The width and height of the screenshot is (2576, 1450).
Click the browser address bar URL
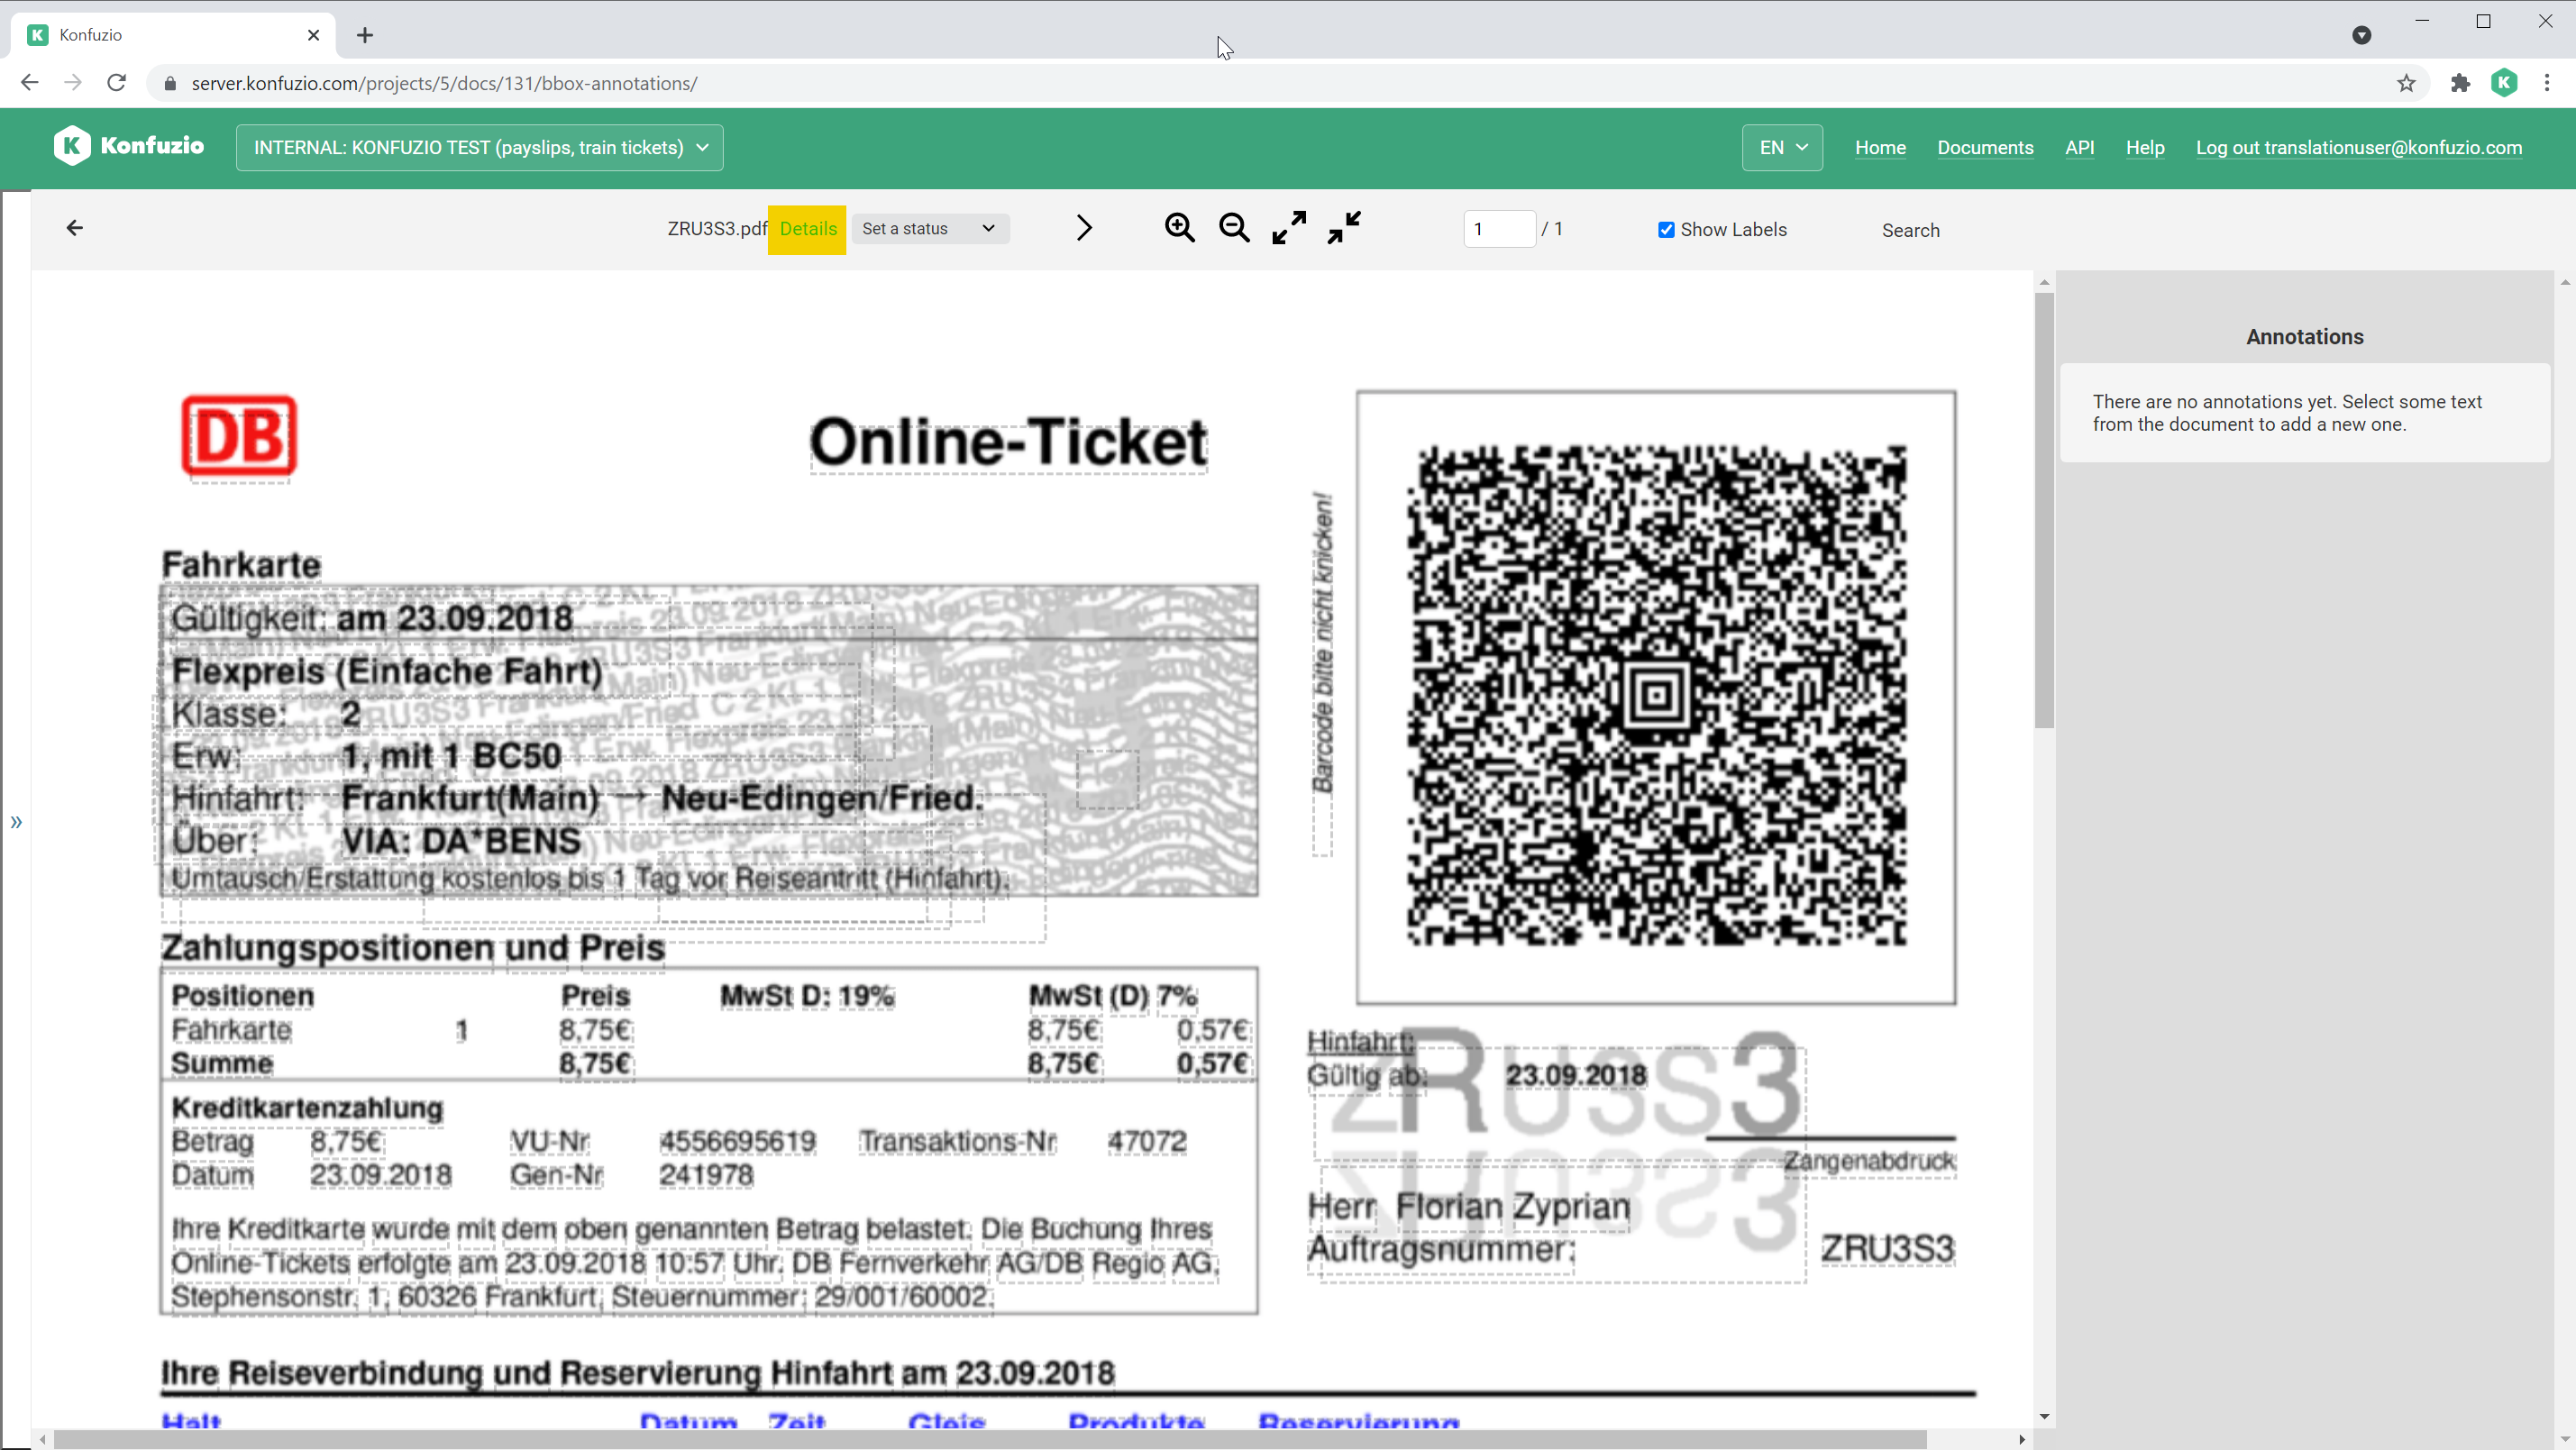444,83
